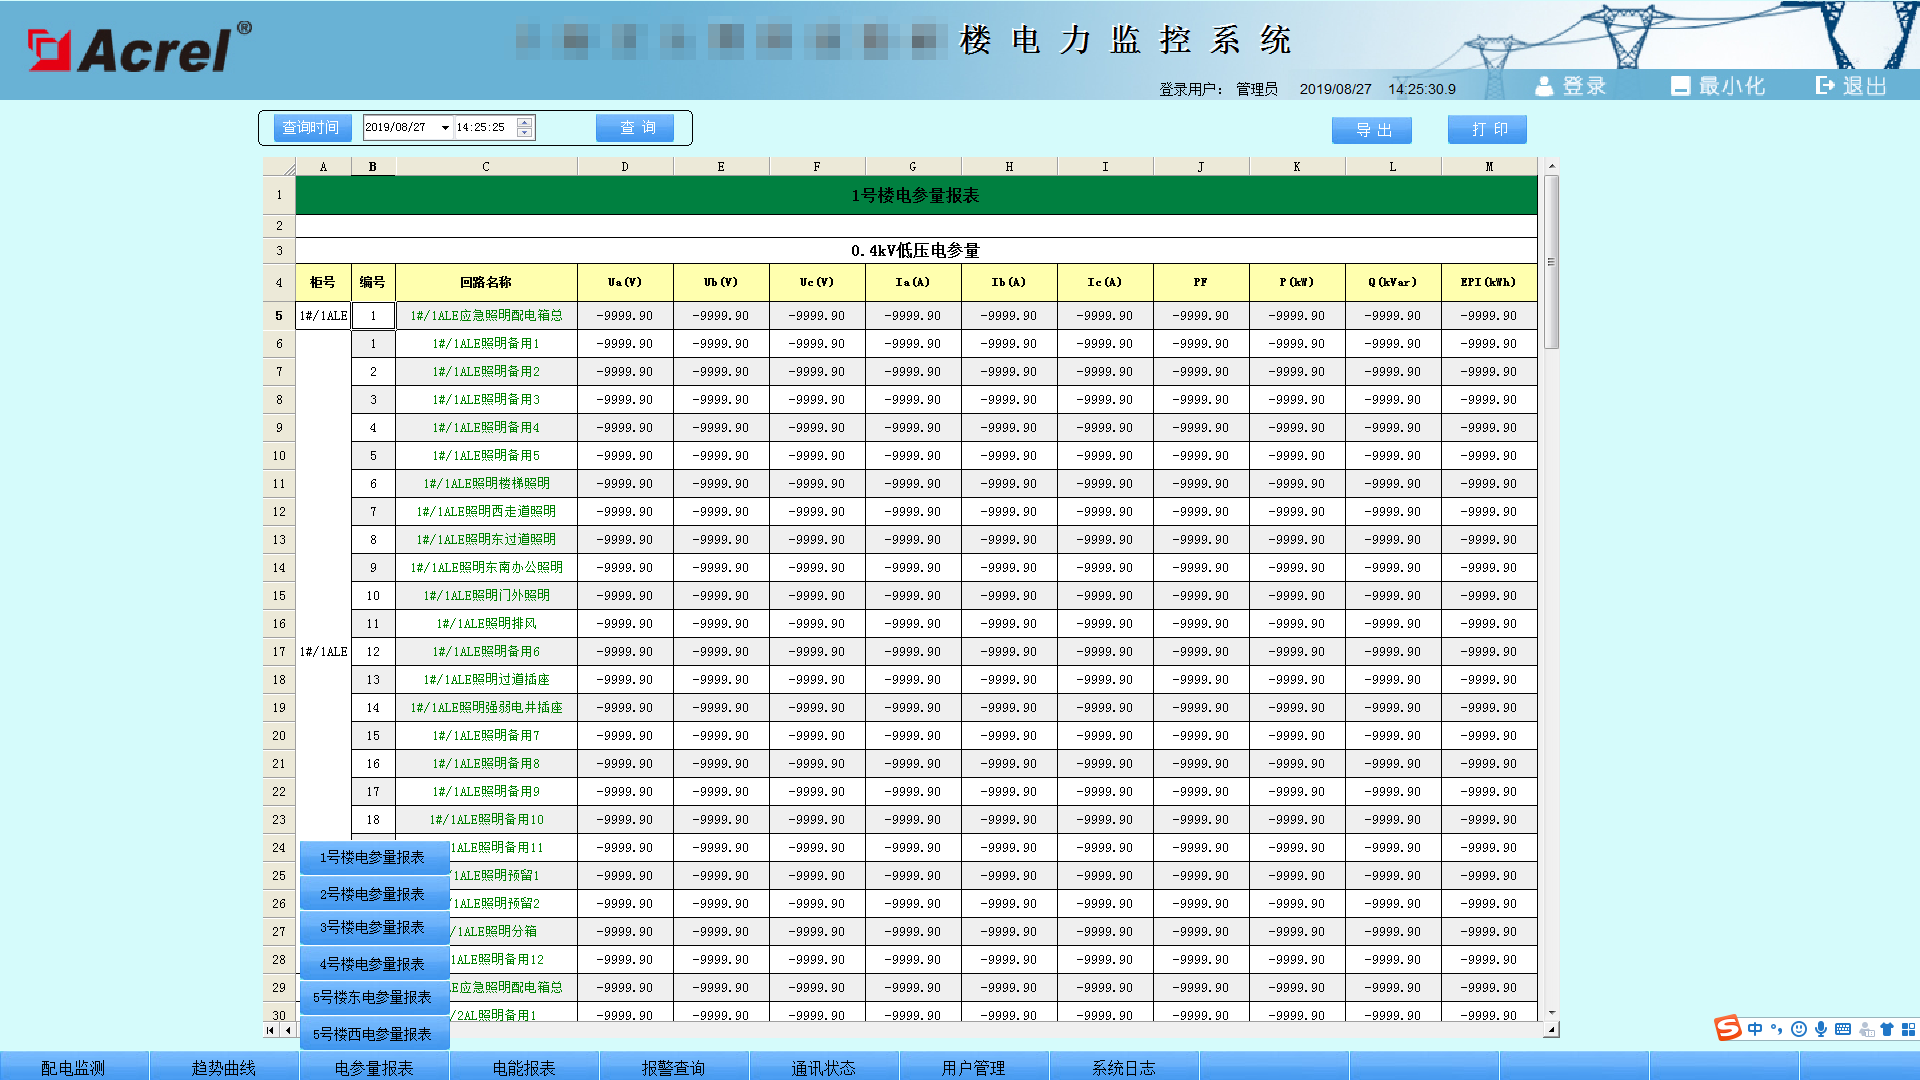The image size is (1920, 1080).
Task: Click the EPI(kWh) column header cell
Action: tap(1489, 283)
